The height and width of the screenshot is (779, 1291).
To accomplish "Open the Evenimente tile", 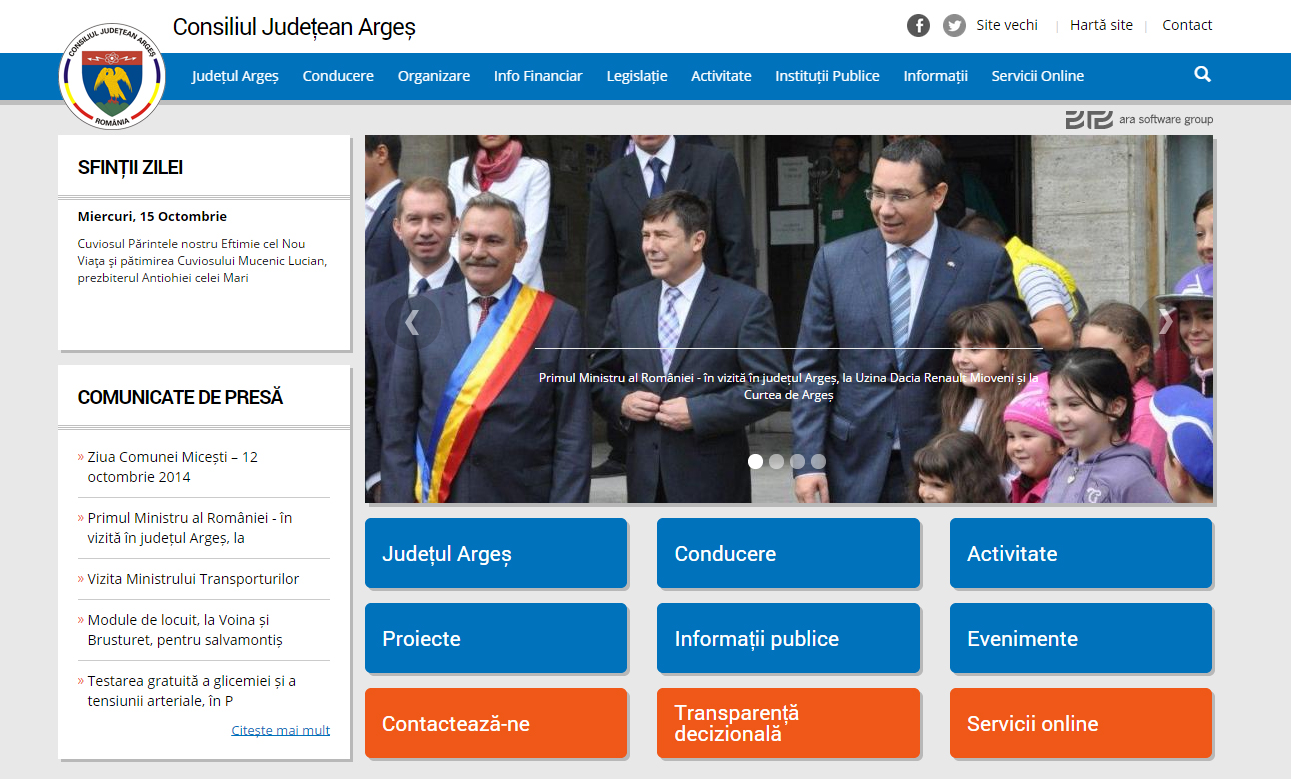I will point(1081,638).
